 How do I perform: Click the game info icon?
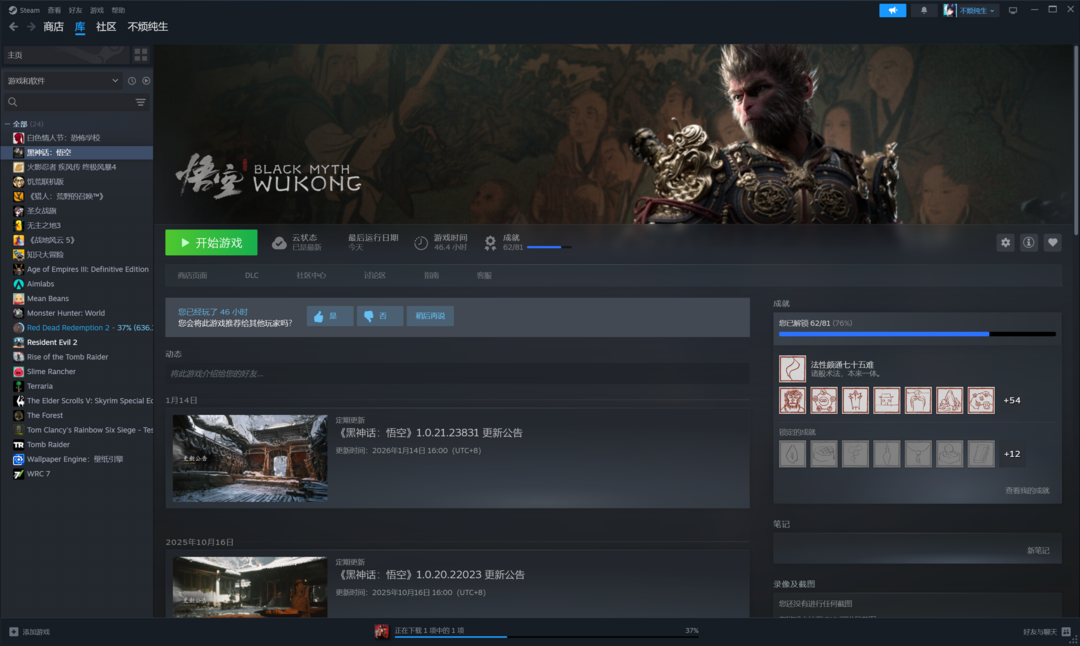coord(1028,242)
